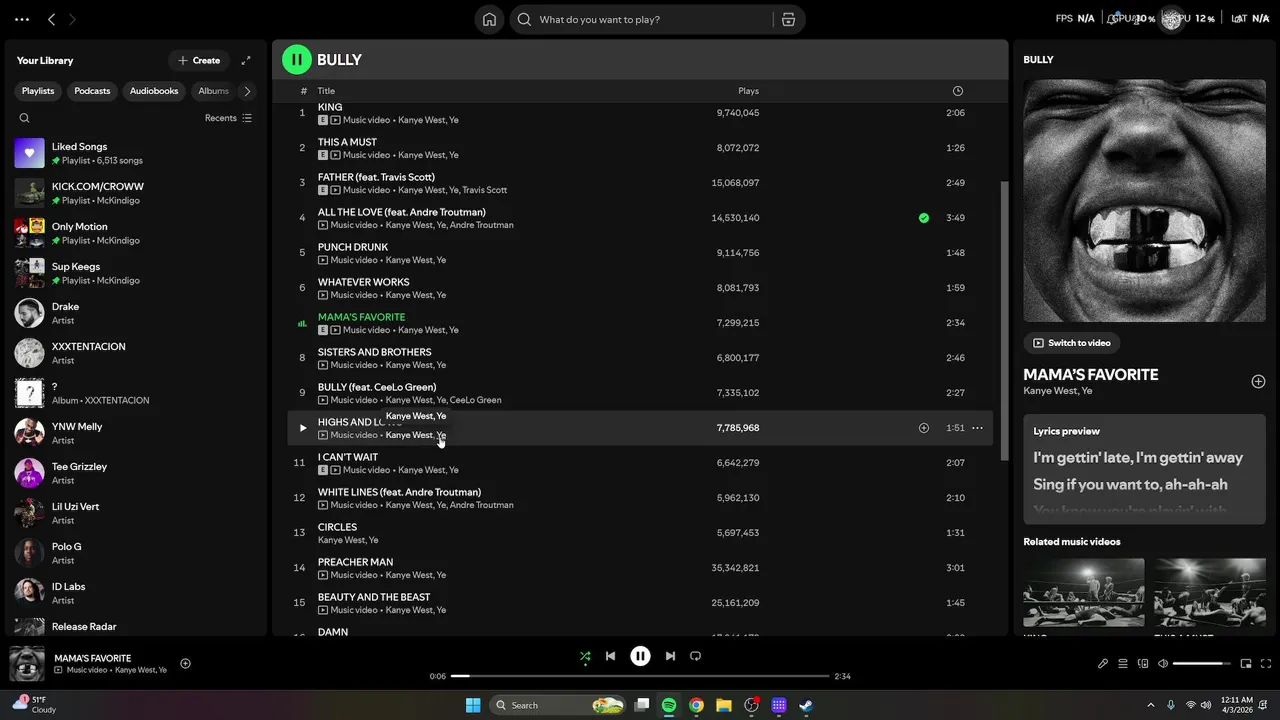1280x720 pixels.
Task: Open Lil Uzi Vert artist in library
Action: (x=135, y=513)
